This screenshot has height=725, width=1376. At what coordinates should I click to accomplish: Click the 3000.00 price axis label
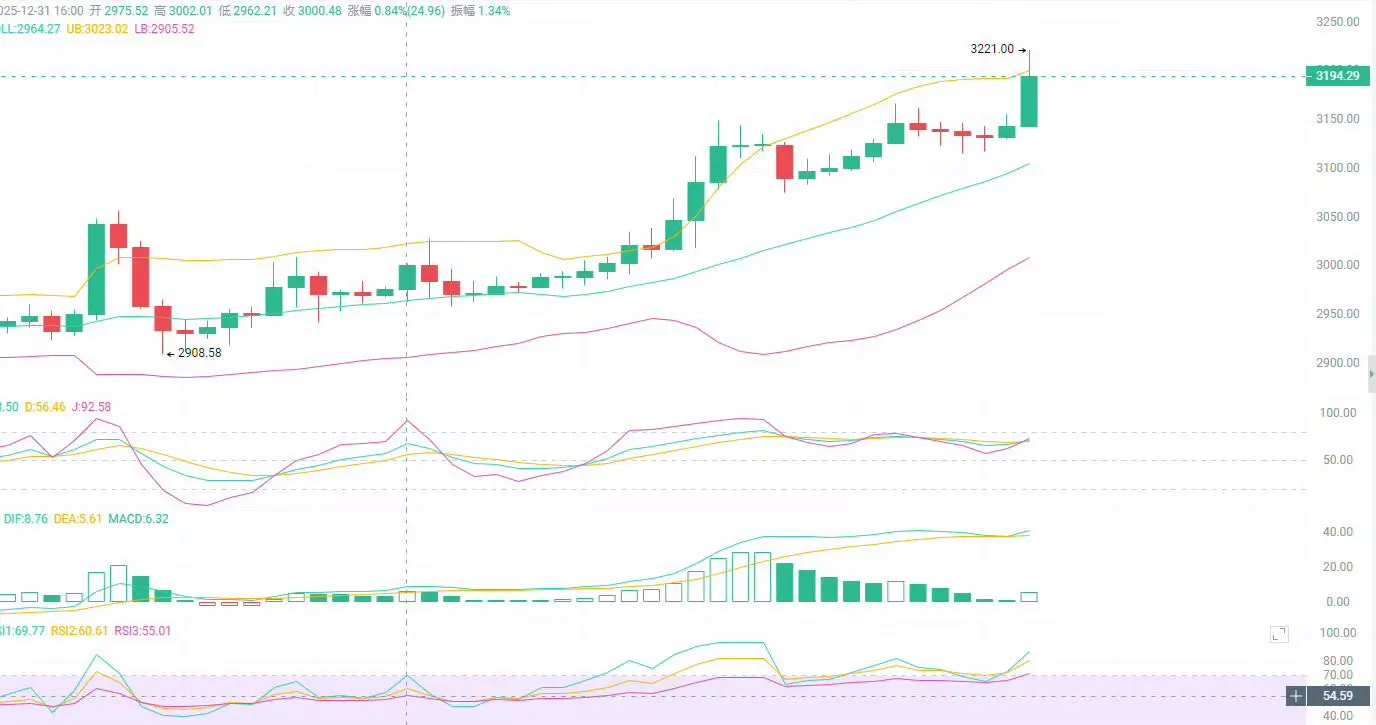pos(1337,265)
